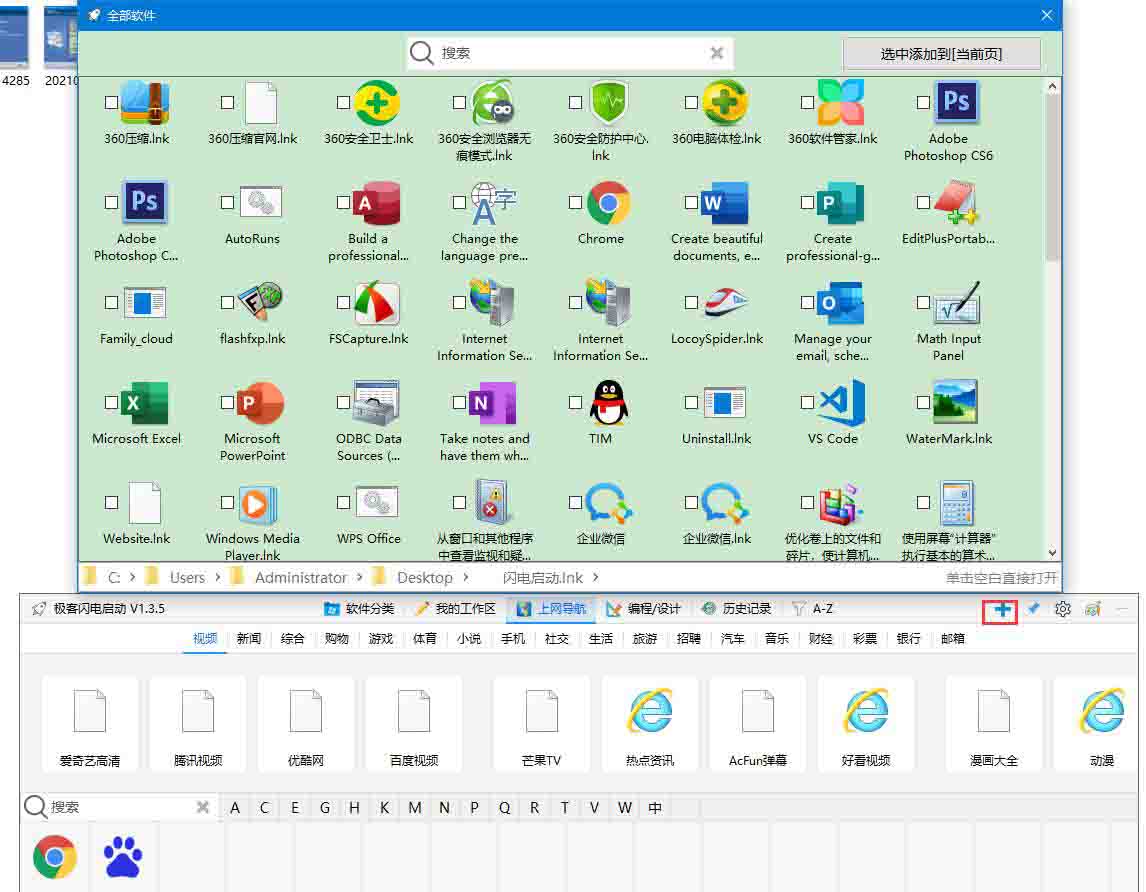Expand the chevron after Desktop in path

tap(466, 578)
